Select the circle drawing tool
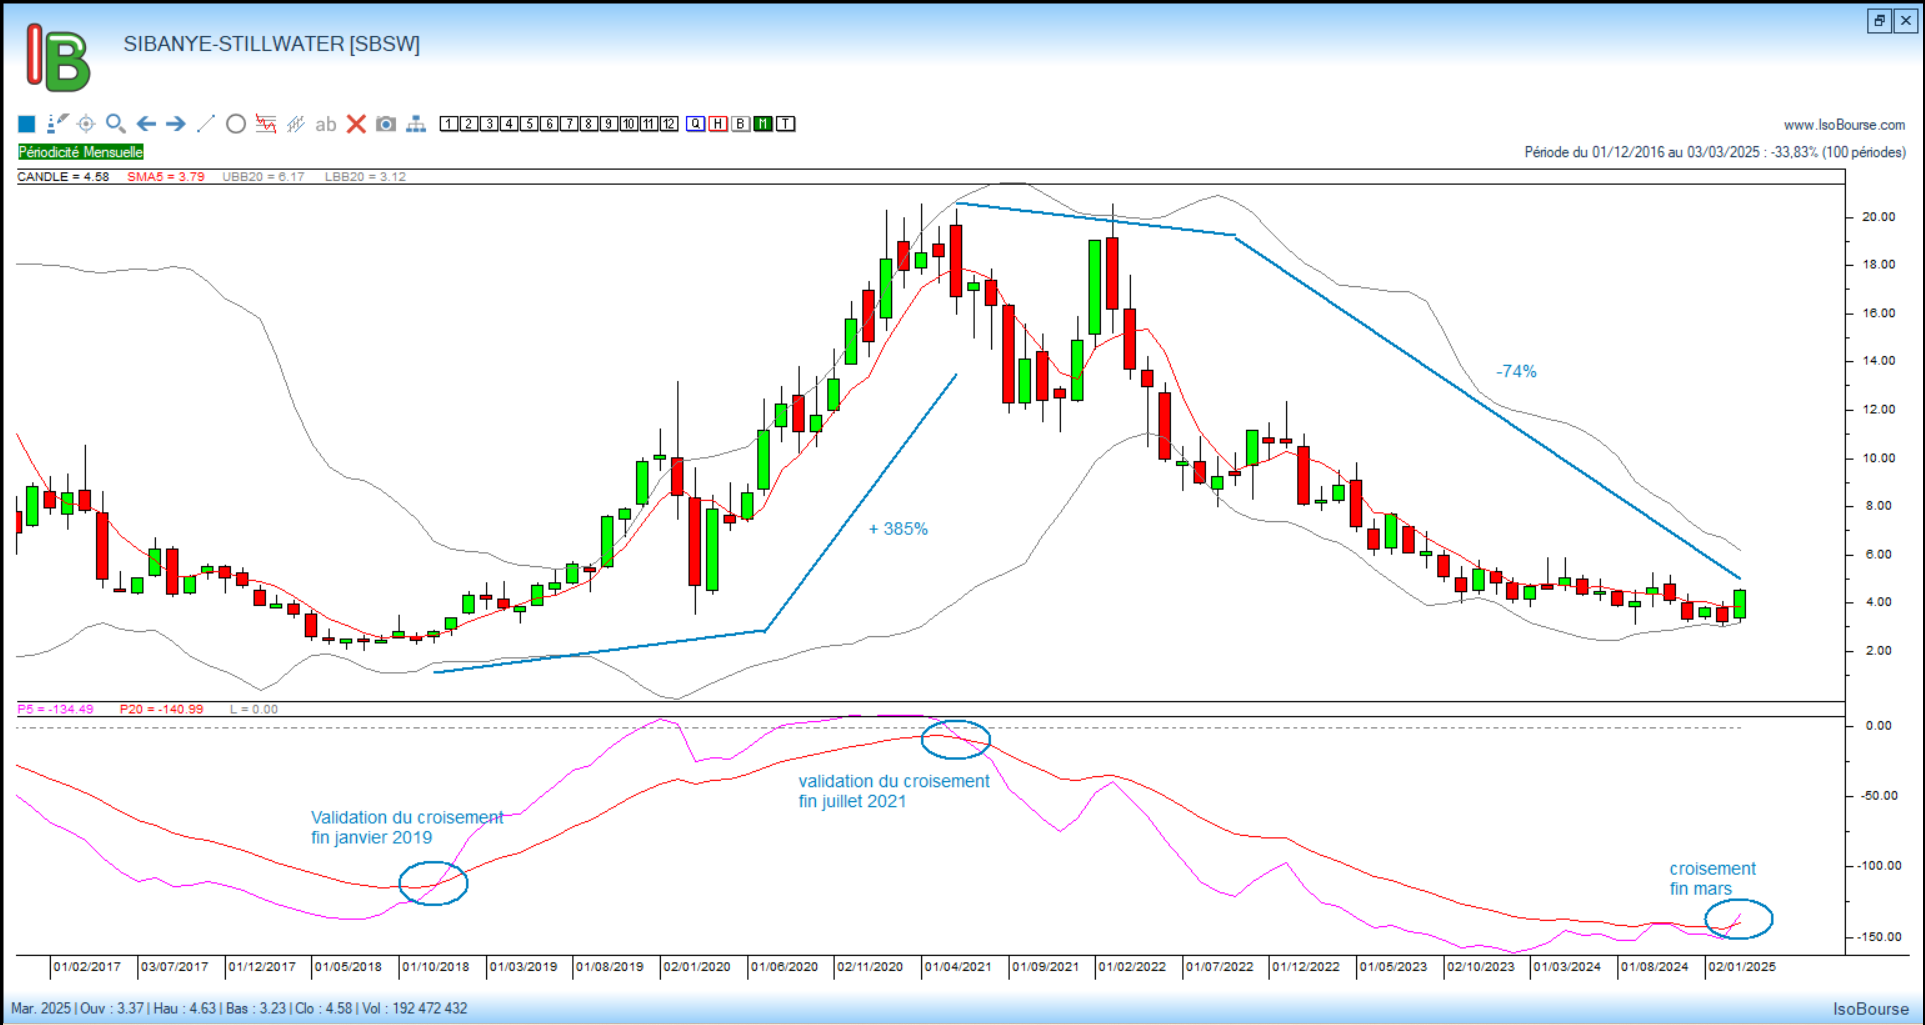Screen dimensions: 1925x1025 (236, 124)
